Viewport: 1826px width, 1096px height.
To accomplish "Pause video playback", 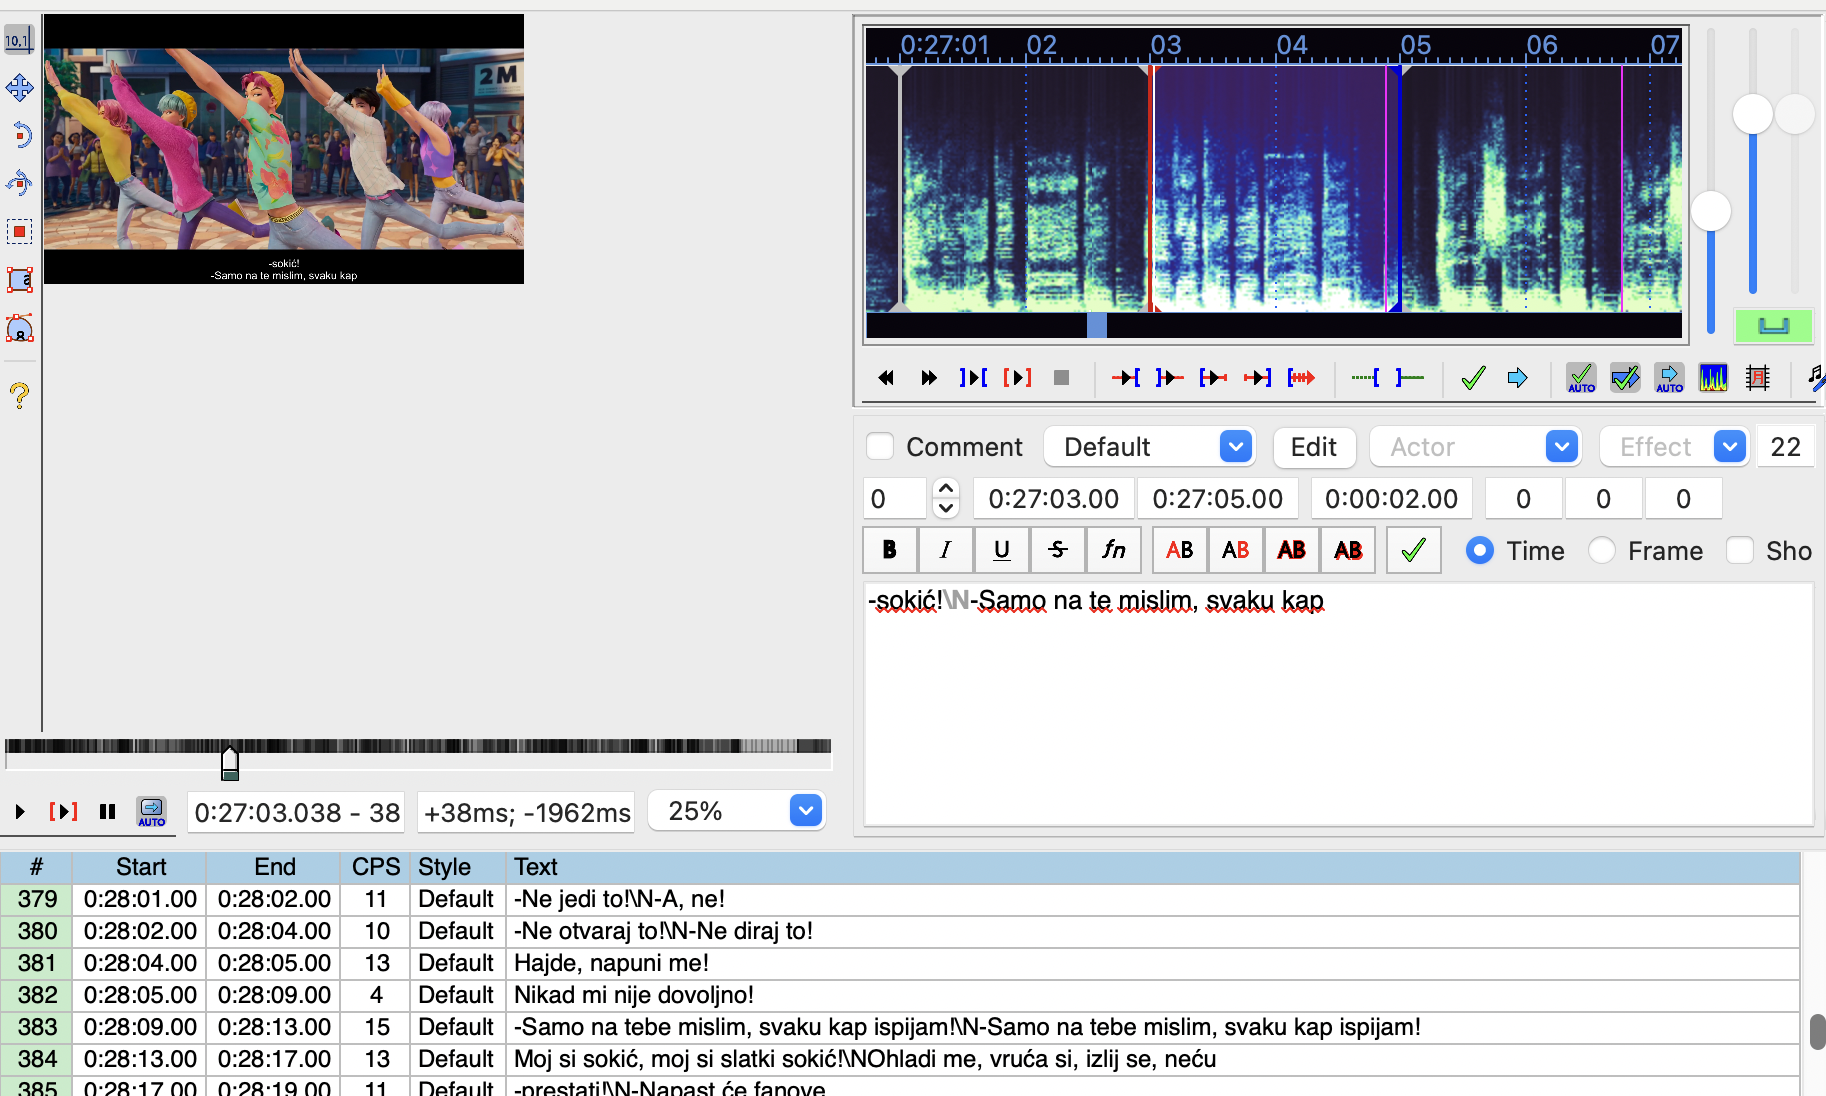I will point(108,812).
